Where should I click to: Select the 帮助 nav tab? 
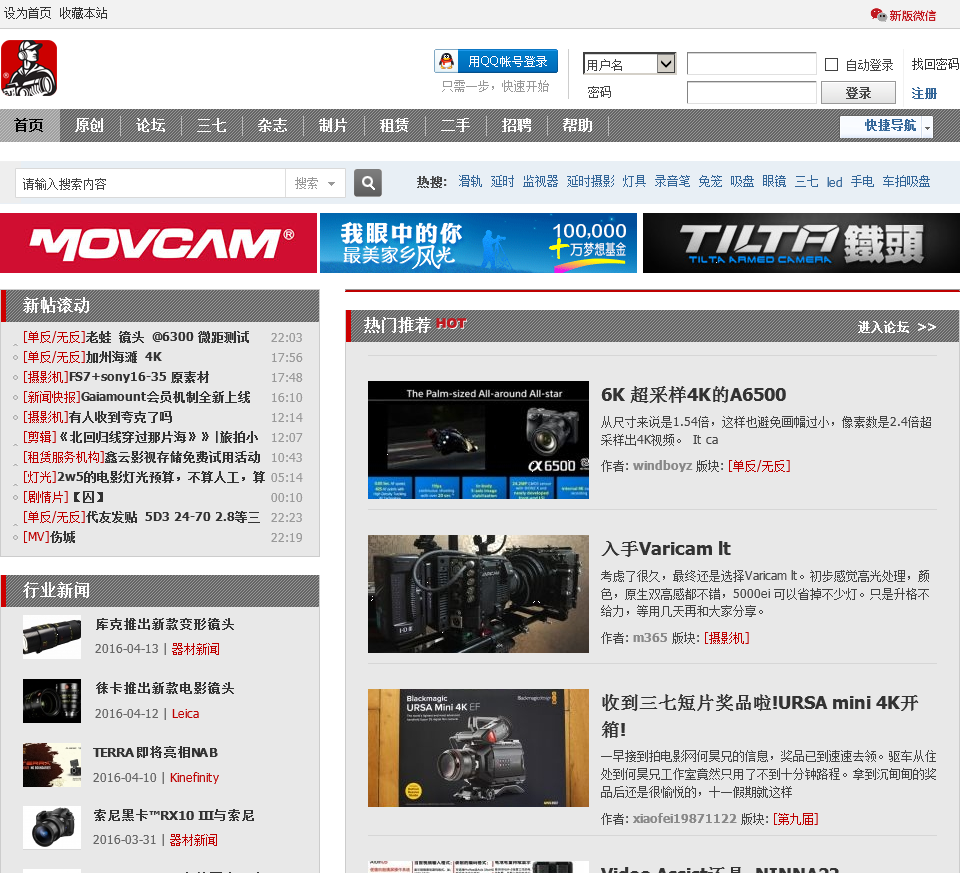[x=577, y=126]
